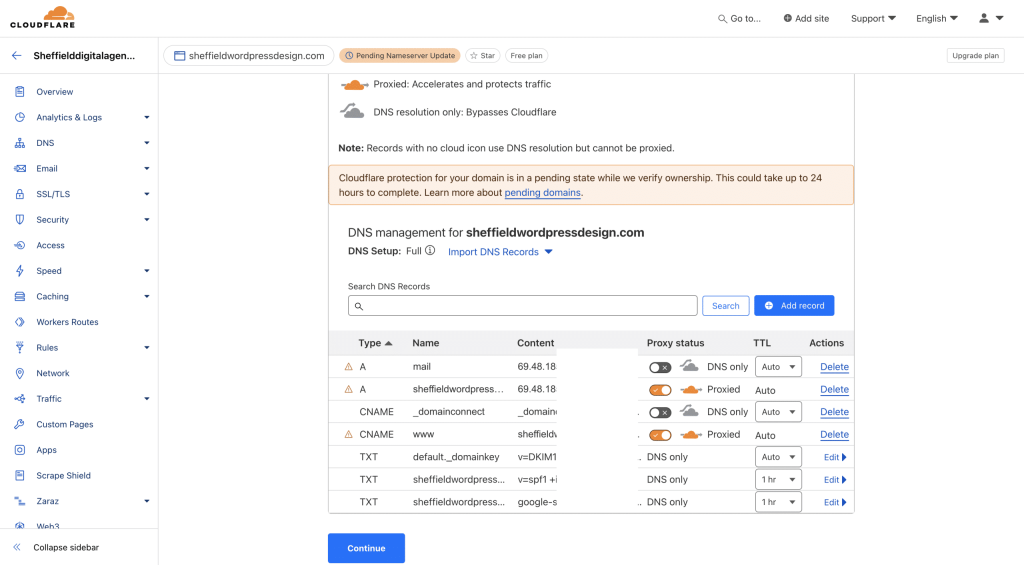
Task: Open the Go to... search
Action: pyautogui.click(x=739, y=18)
